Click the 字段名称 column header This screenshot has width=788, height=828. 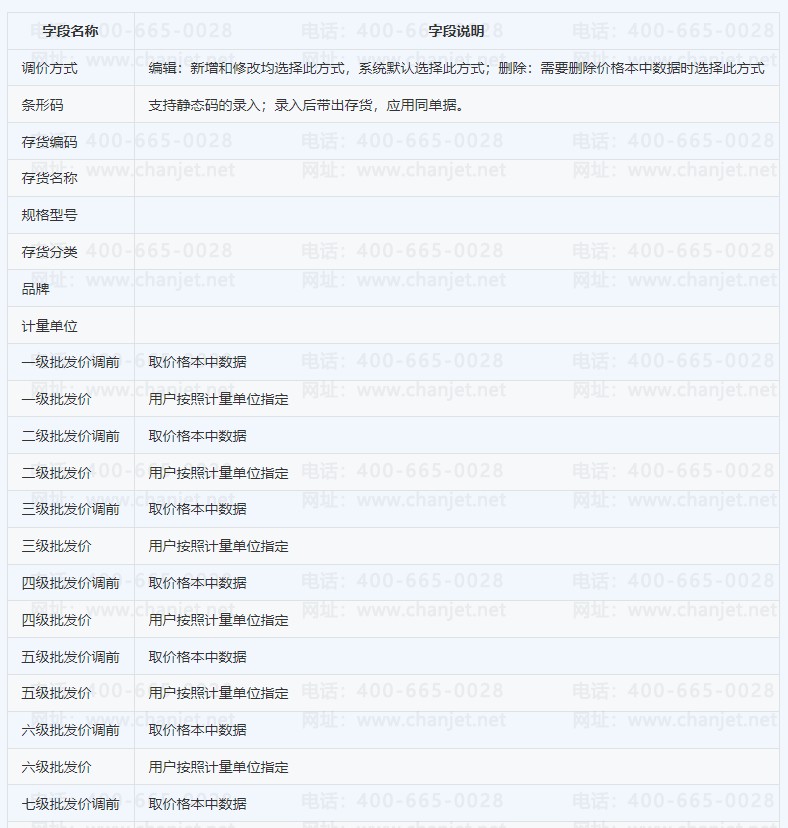70,31
